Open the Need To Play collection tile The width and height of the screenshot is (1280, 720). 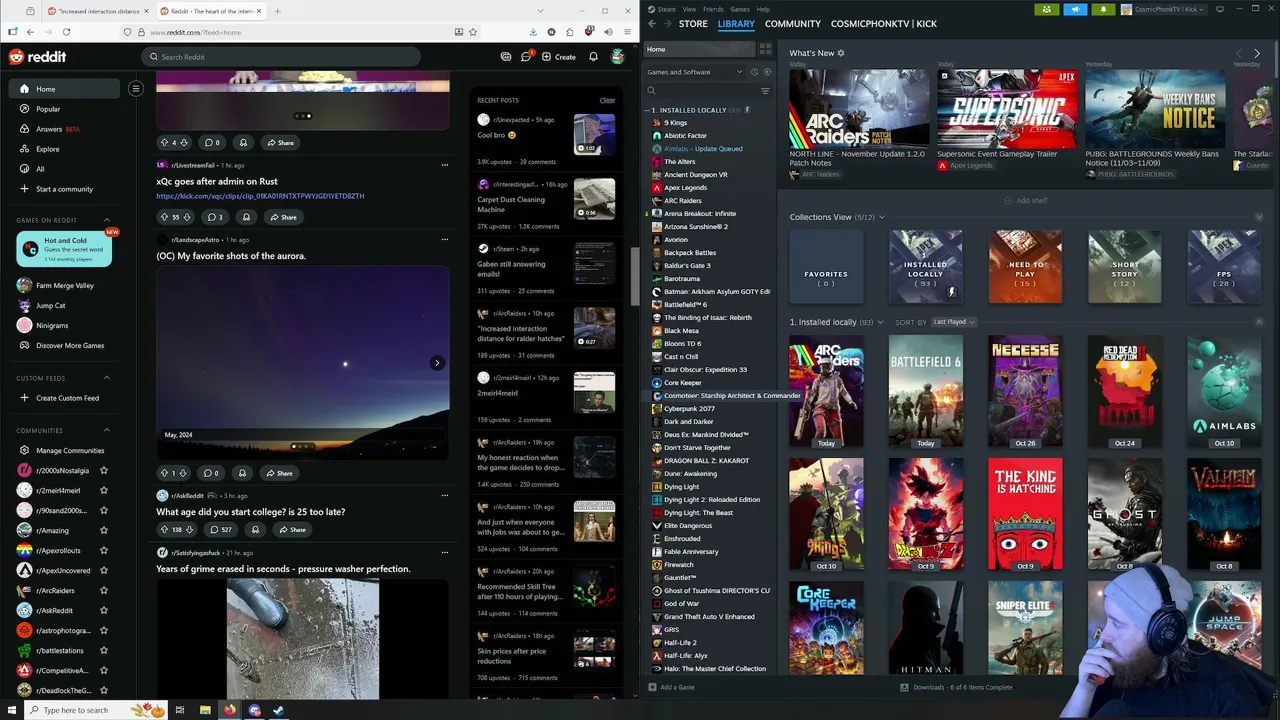(1025, 267)
